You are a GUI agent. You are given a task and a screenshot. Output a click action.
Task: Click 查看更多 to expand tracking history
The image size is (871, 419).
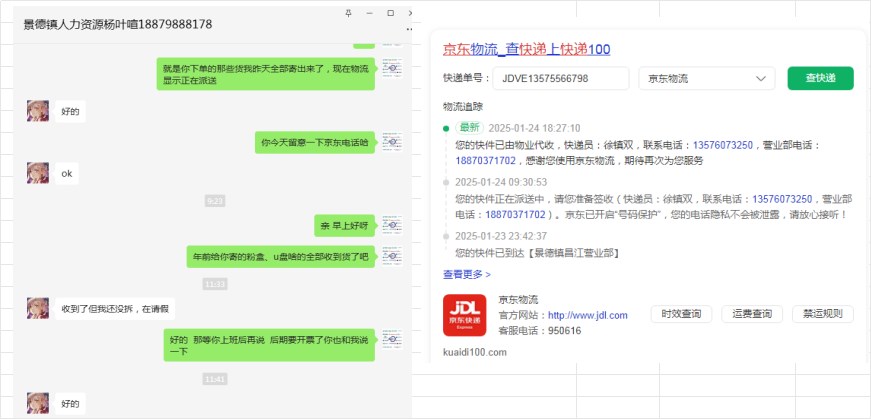coord(467,274)
